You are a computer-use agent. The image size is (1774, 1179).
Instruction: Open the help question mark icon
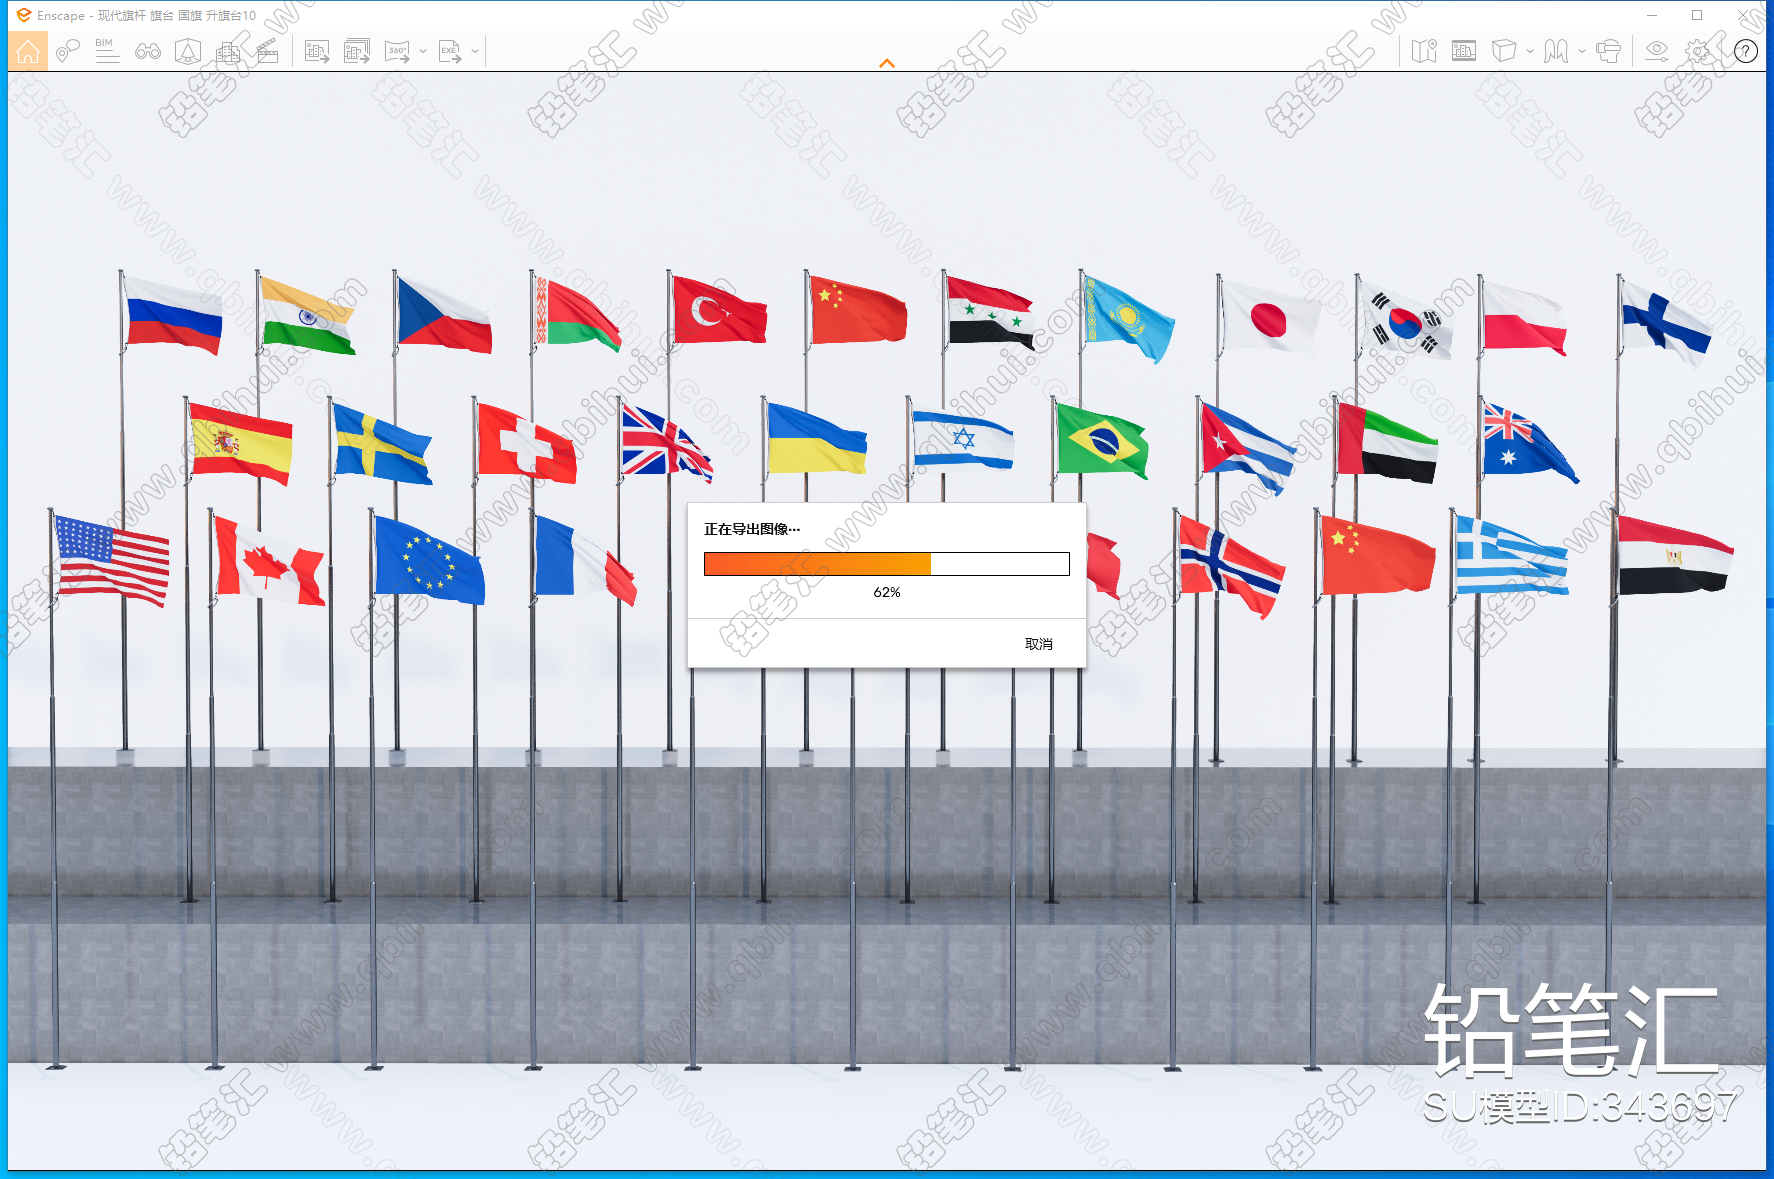(1746, 51)
